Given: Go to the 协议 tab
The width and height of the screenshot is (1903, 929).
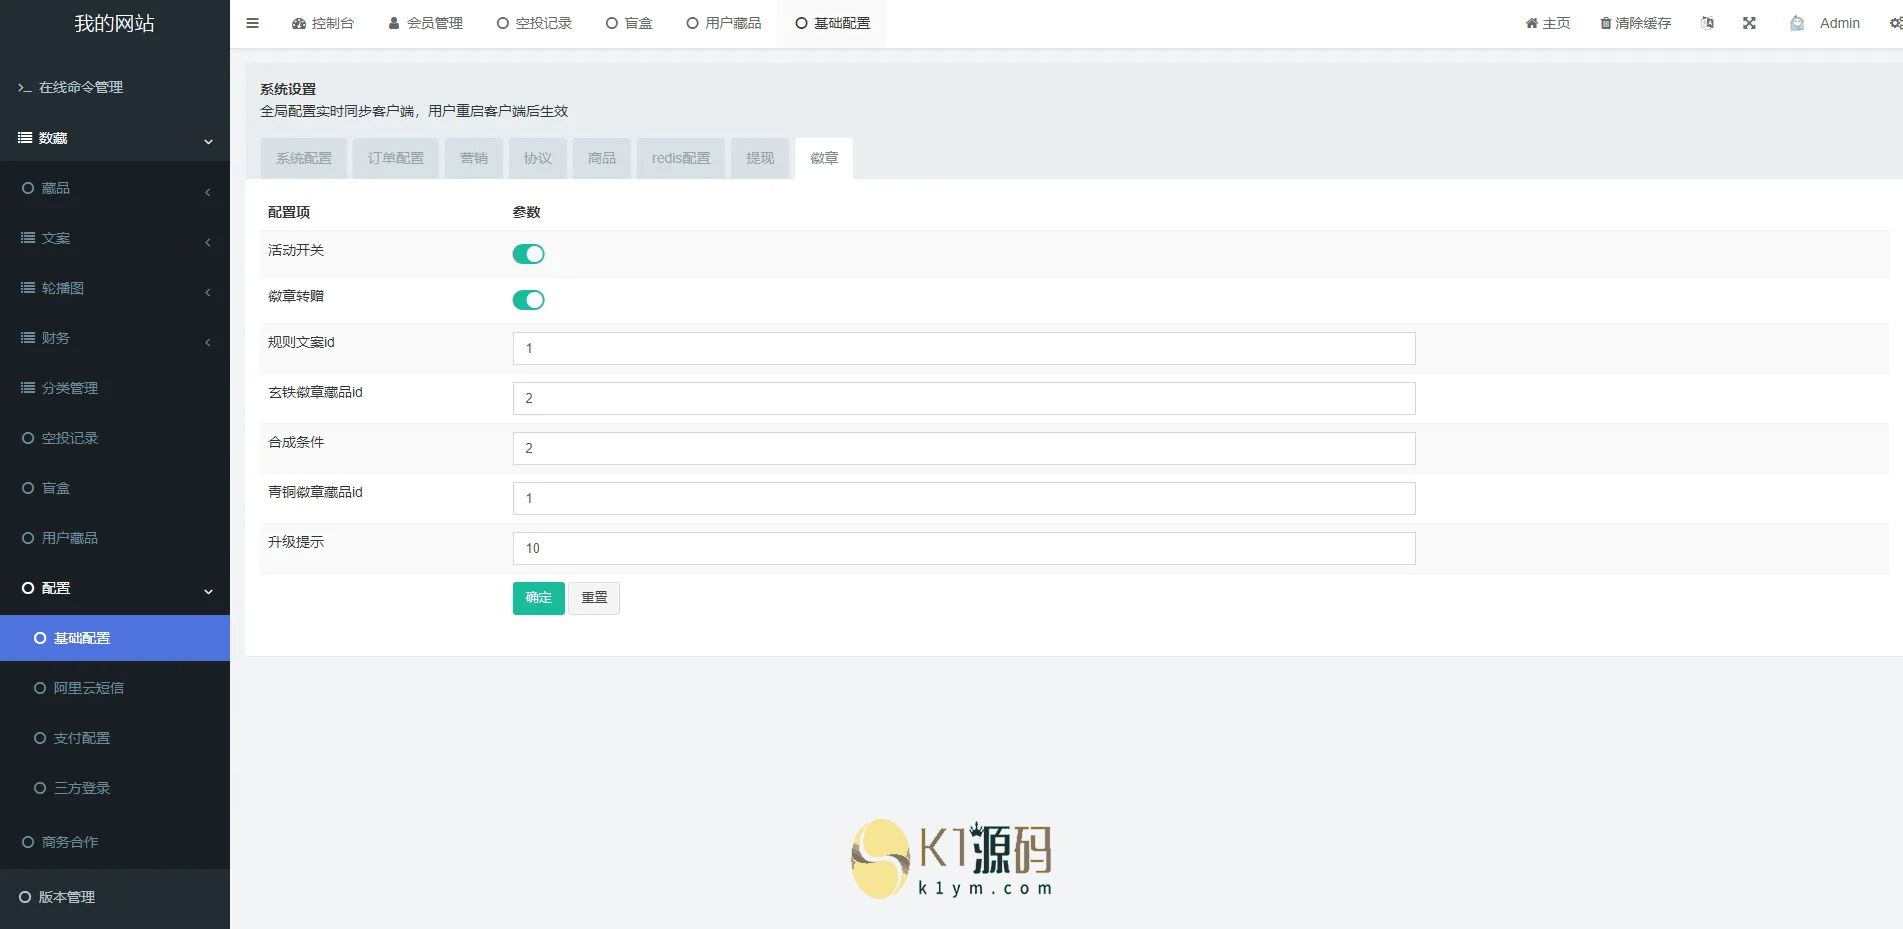Looking at the screenshot, I should tap(538, 158).
